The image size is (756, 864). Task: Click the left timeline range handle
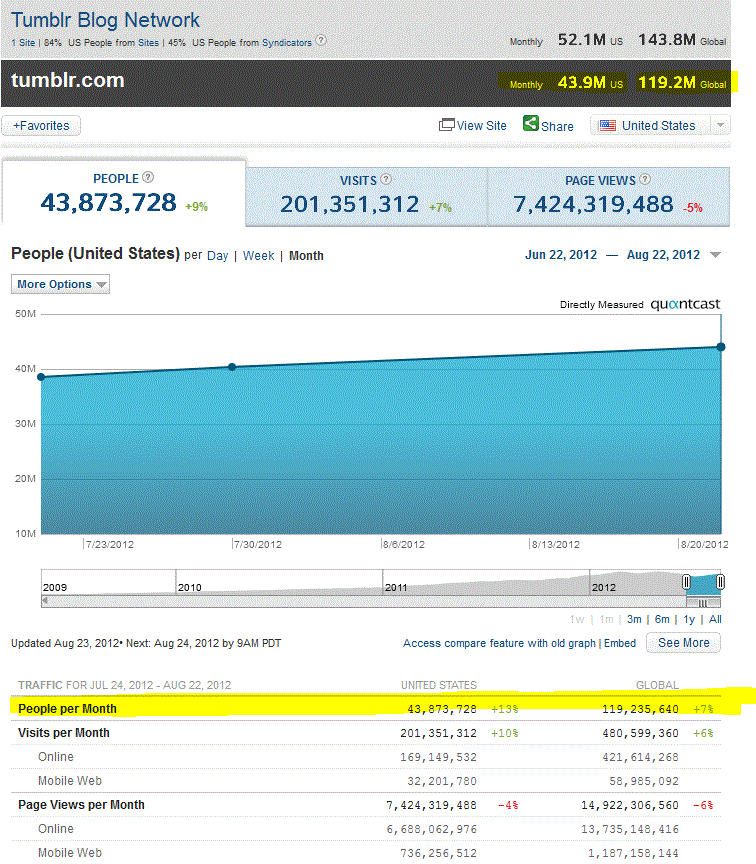[x=686, y=581]
